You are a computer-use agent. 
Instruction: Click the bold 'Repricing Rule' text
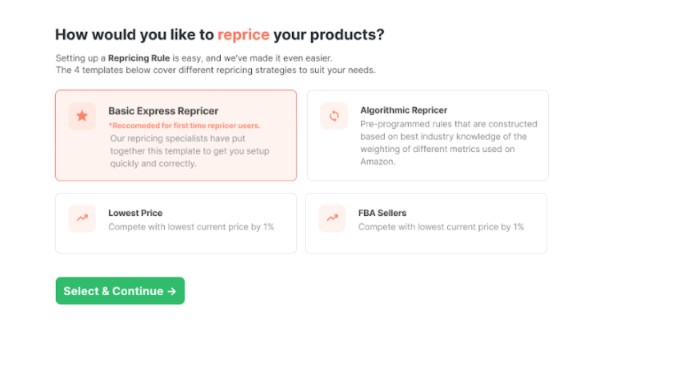(x=139, y=58)
